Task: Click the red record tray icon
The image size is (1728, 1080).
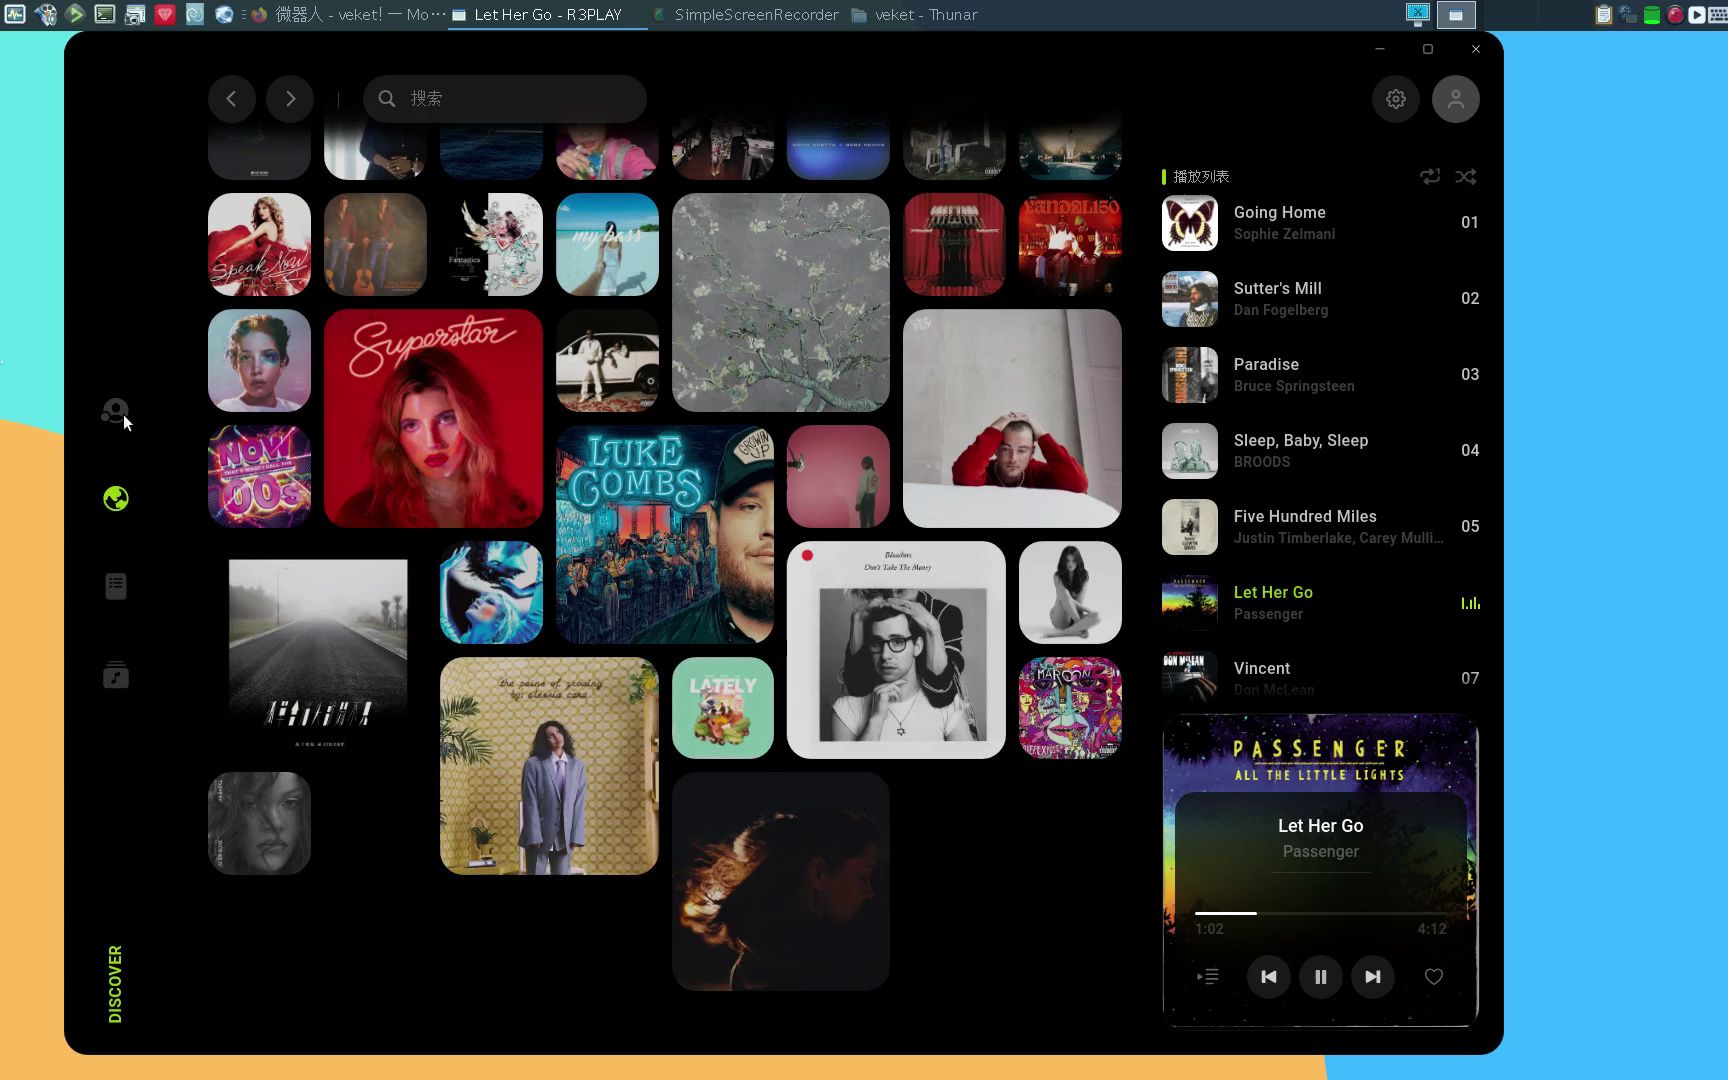Action: point(1675,15)
